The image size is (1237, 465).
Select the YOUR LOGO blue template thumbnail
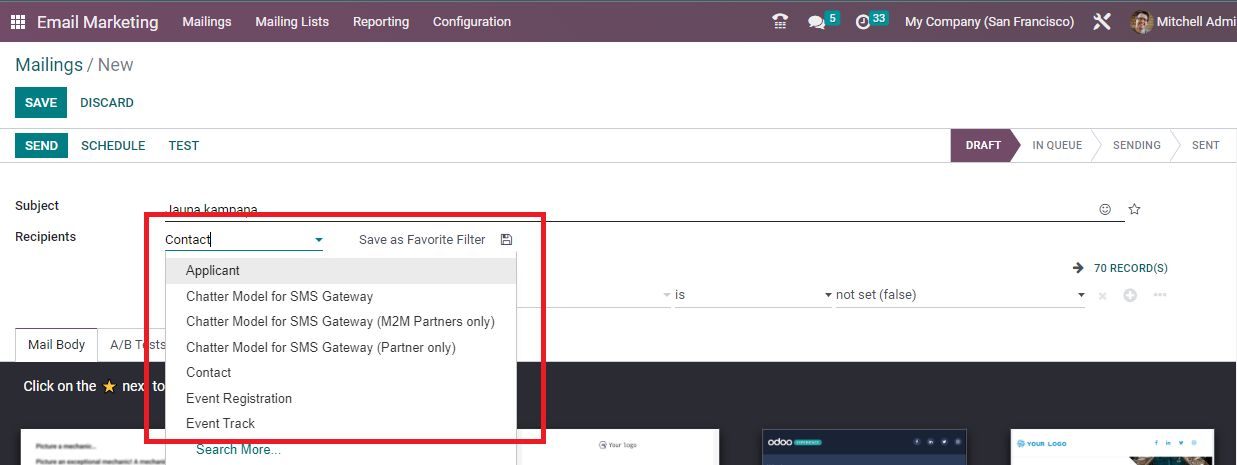coord(1112,447)
